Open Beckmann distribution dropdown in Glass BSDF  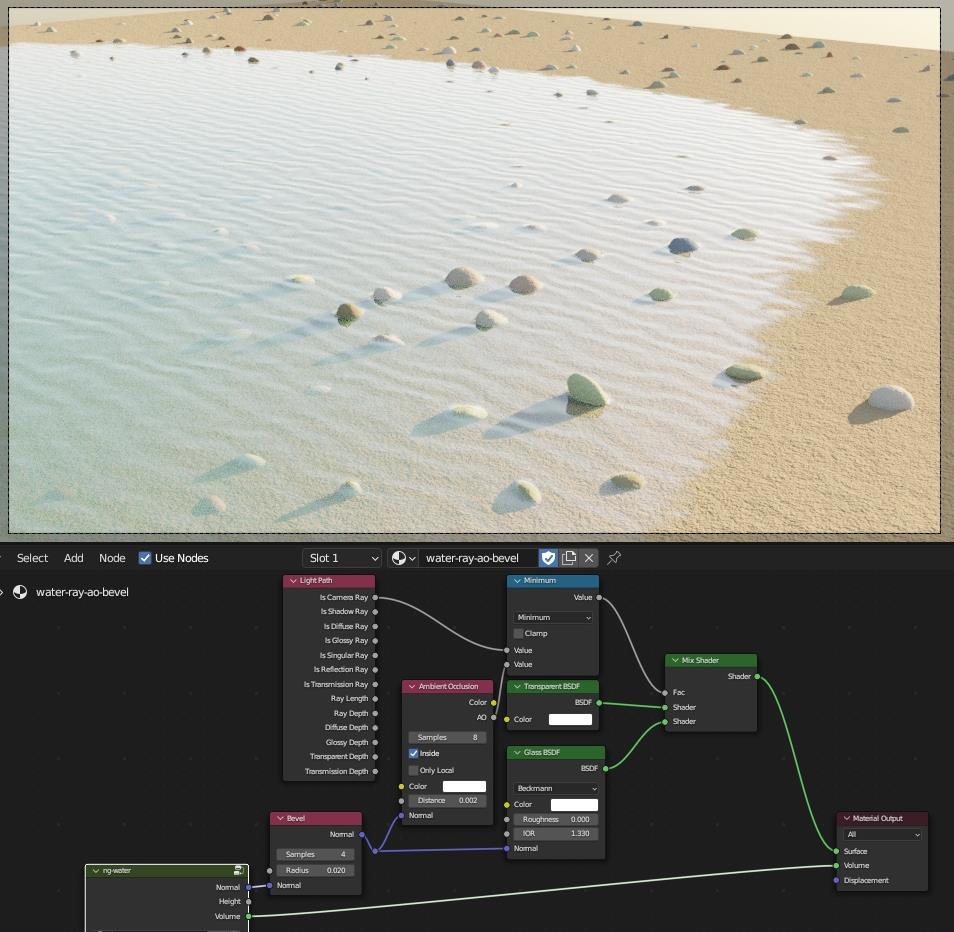coord(555,789)
